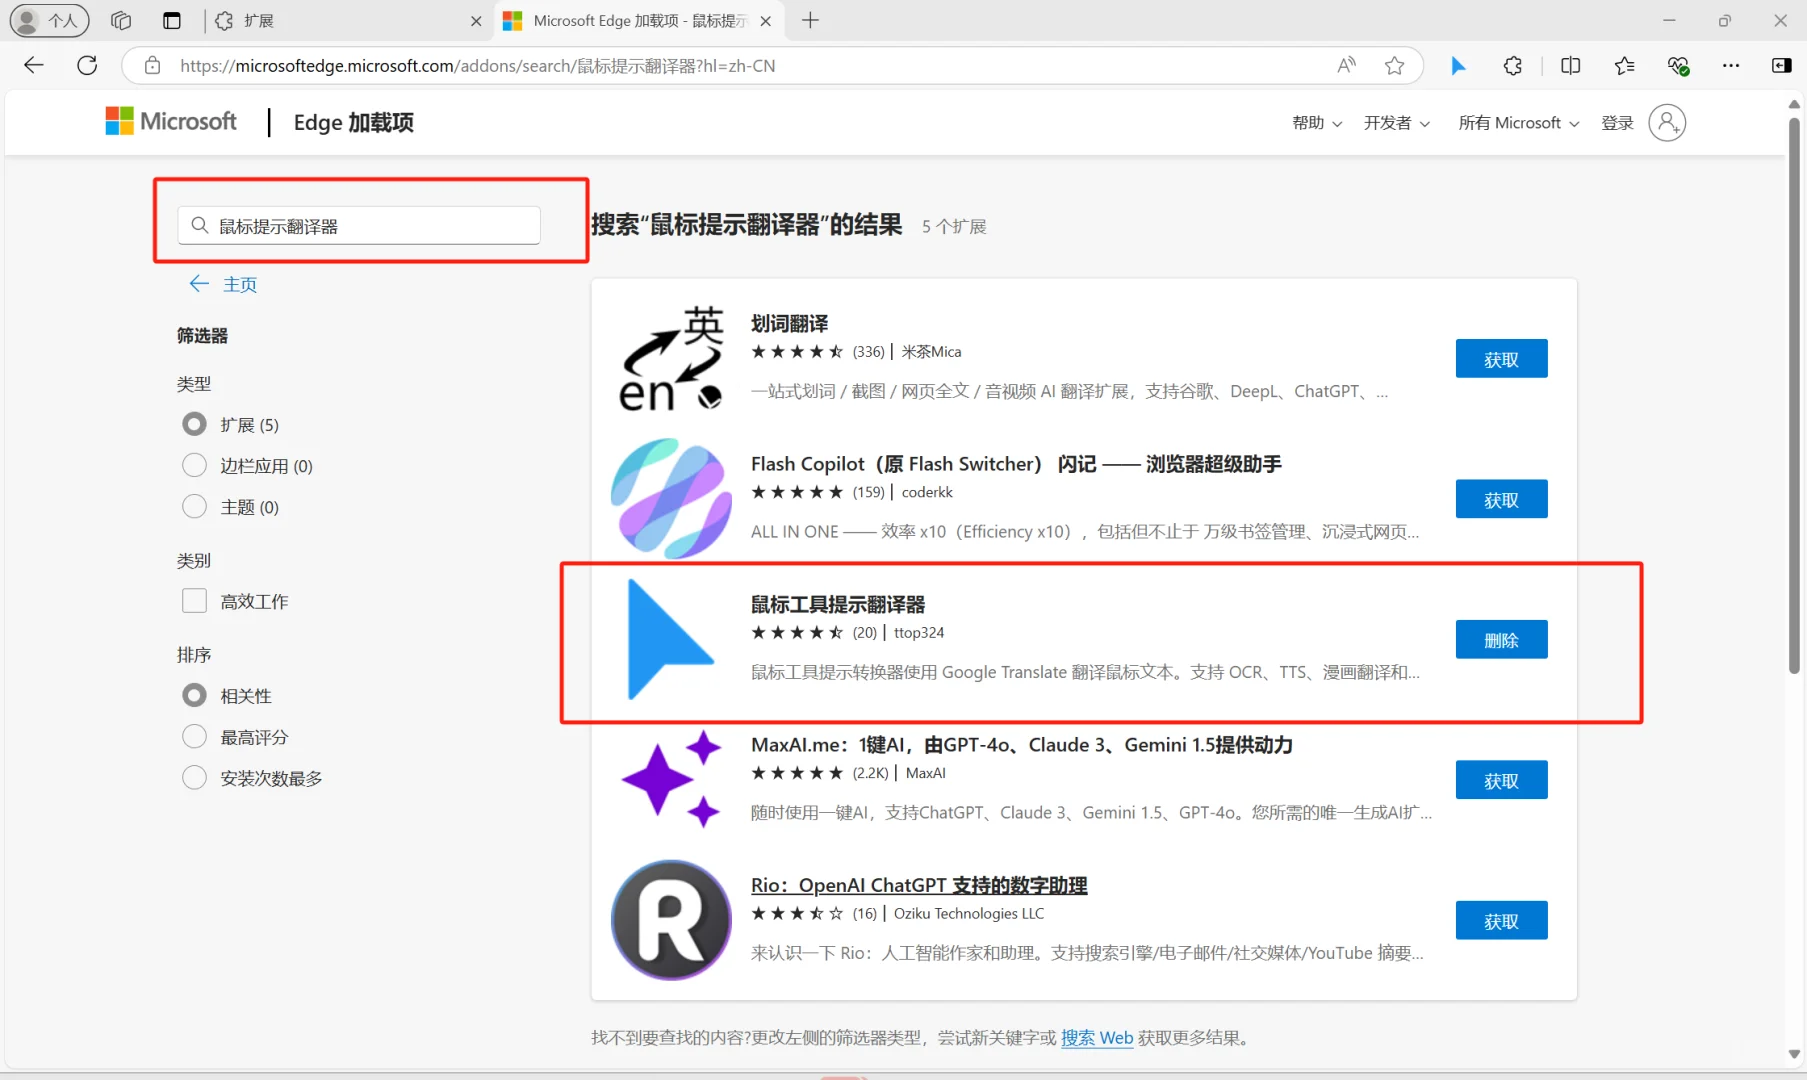Enable the 高效工作 category checkbox
This screenshot has height=1080, width=1807.
point(194,600)
